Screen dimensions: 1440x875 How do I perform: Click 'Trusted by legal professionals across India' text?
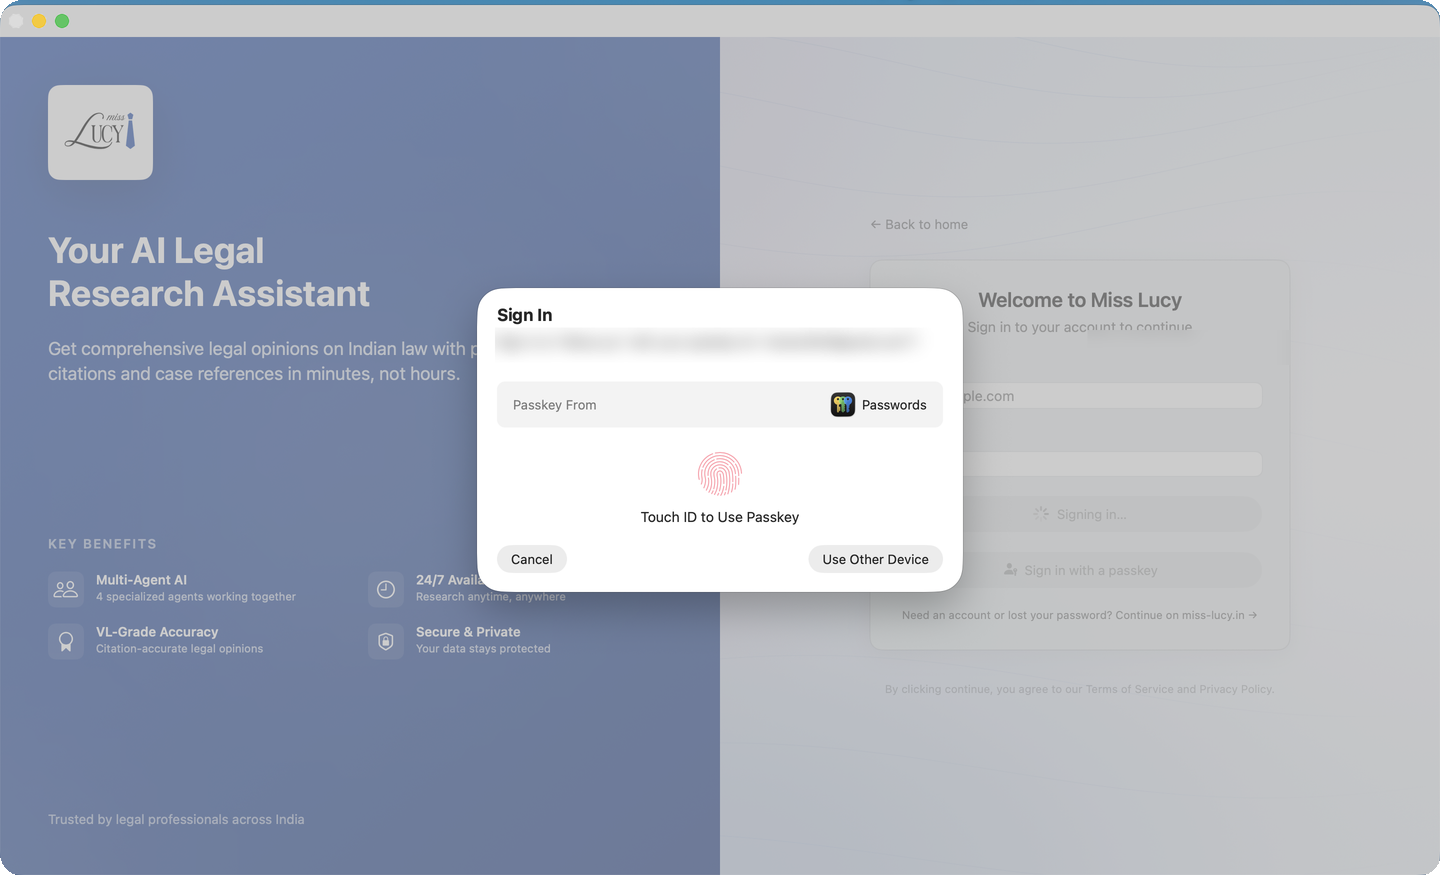pos(176,819)
